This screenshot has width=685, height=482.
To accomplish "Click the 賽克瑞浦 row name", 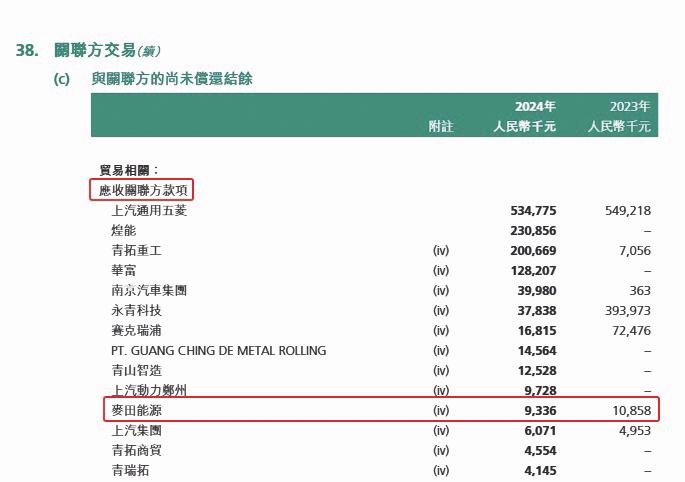I will pos(136,331).
